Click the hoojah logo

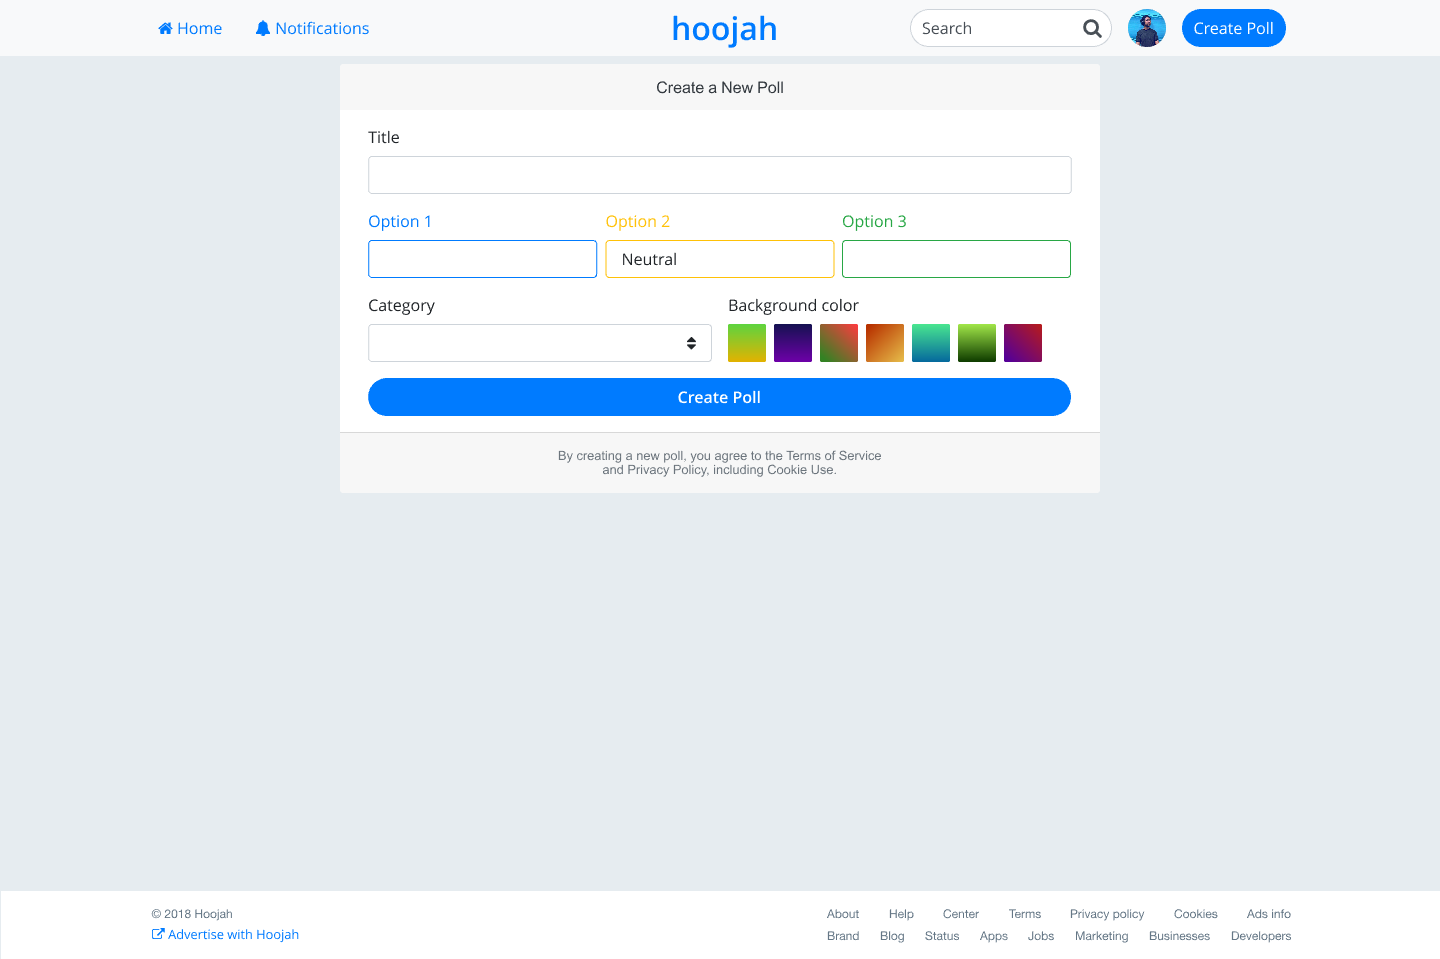(724, 29)
